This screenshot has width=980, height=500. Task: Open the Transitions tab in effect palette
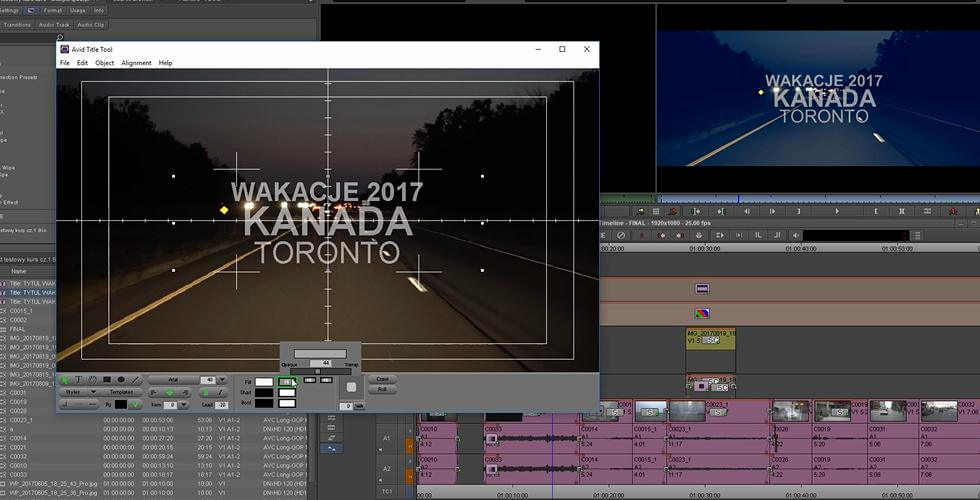(x=18, y=25)
